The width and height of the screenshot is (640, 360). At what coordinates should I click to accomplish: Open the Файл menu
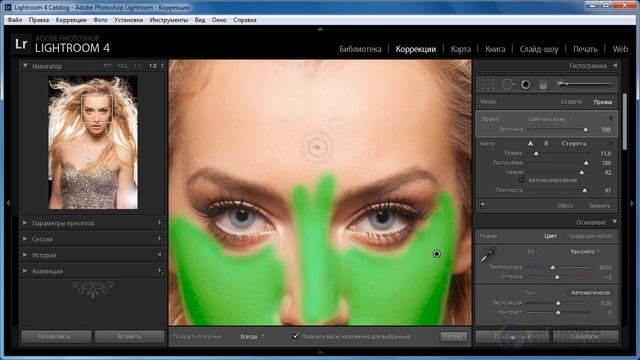click(15, 20)
